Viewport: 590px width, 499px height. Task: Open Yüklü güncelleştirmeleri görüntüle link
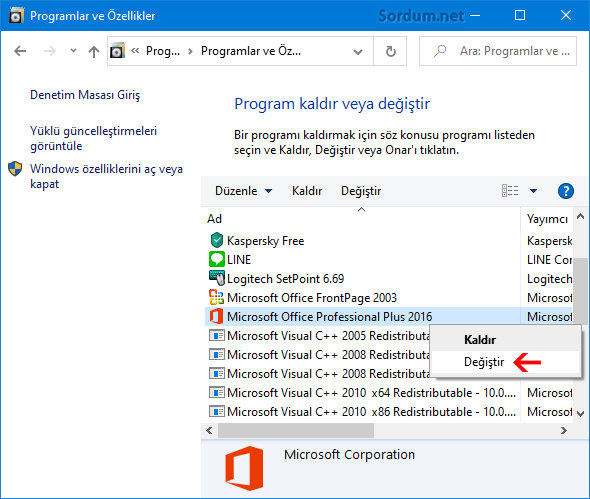coord(93,138)
